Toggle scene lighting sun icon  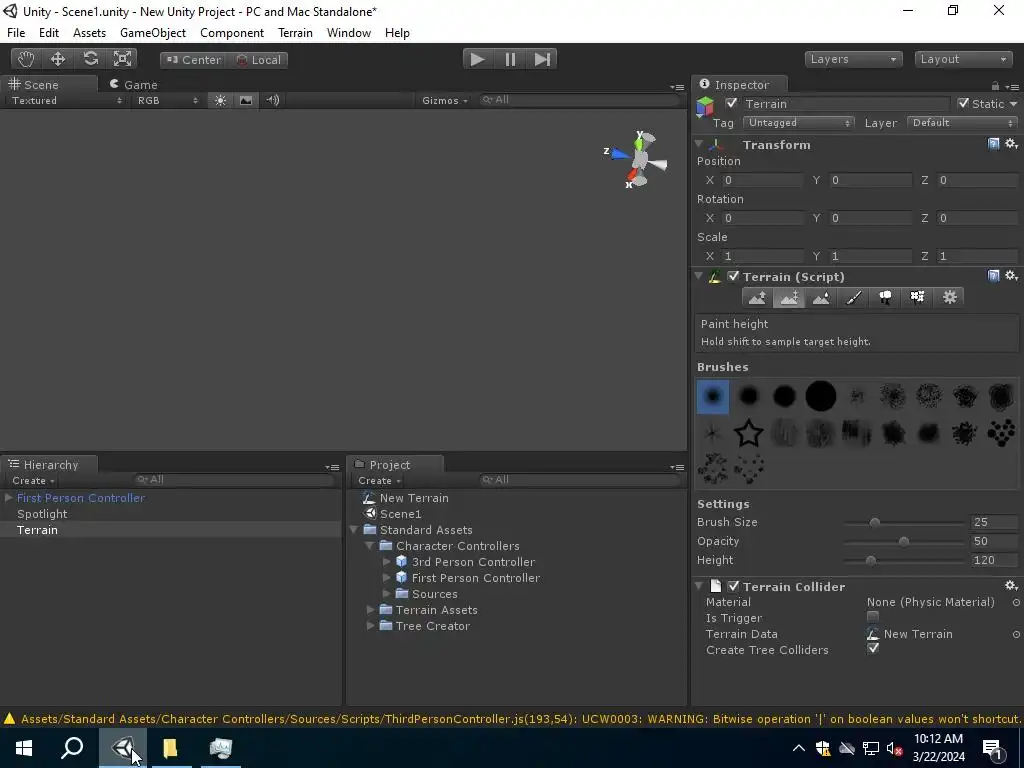221,101
